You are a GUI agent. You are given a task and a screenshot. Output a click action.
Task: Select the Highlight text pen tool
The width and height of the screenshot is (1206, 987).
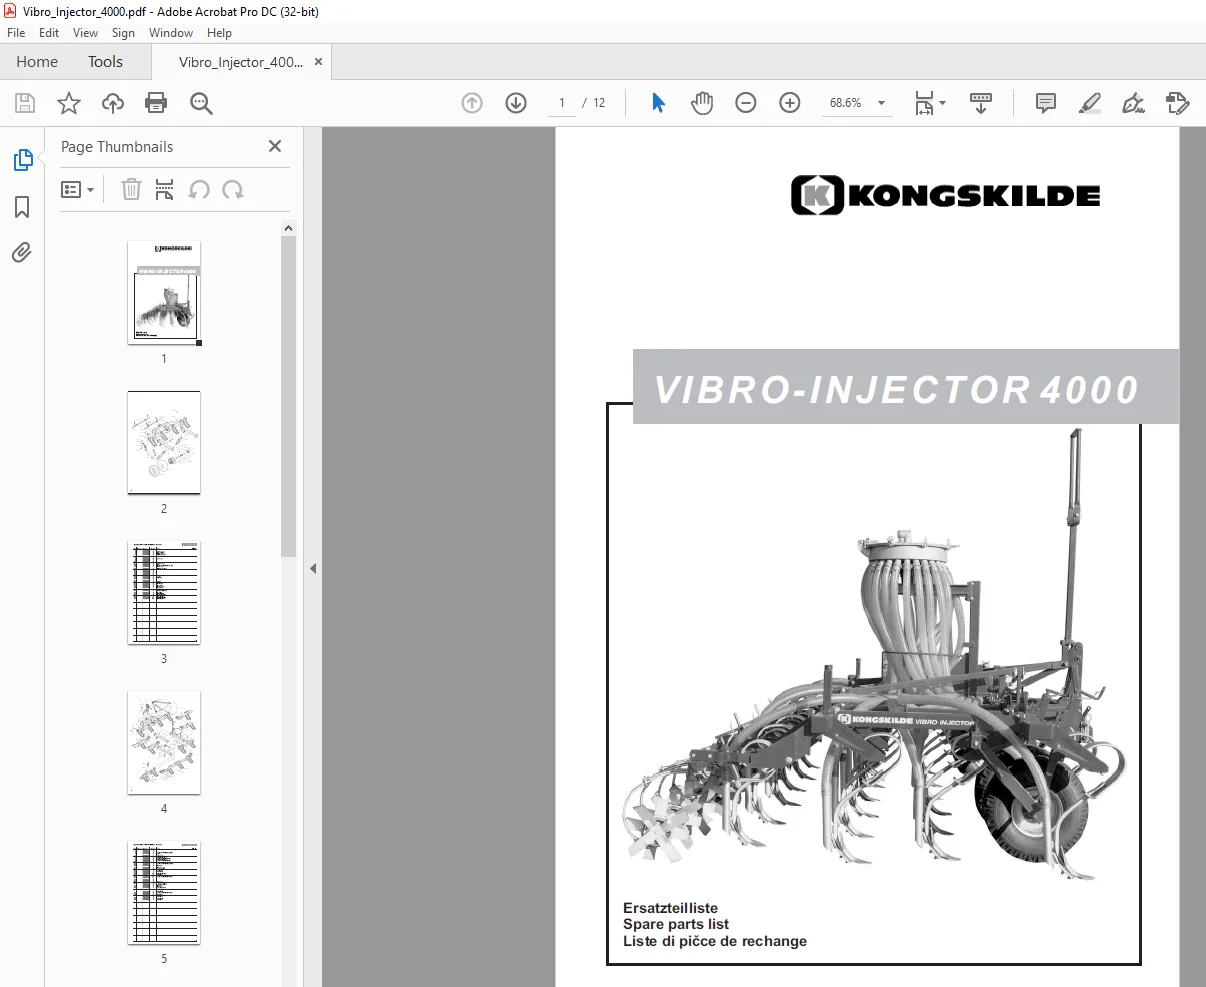[1090, 103]
